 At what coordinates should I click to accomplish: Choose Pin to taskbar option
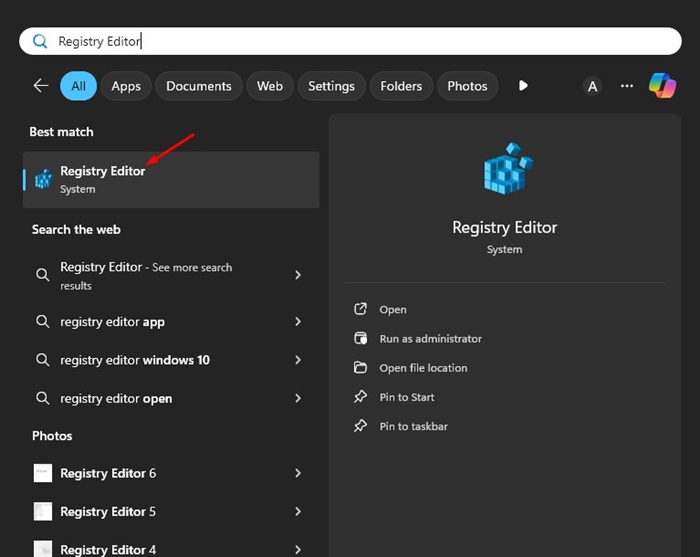413,426
